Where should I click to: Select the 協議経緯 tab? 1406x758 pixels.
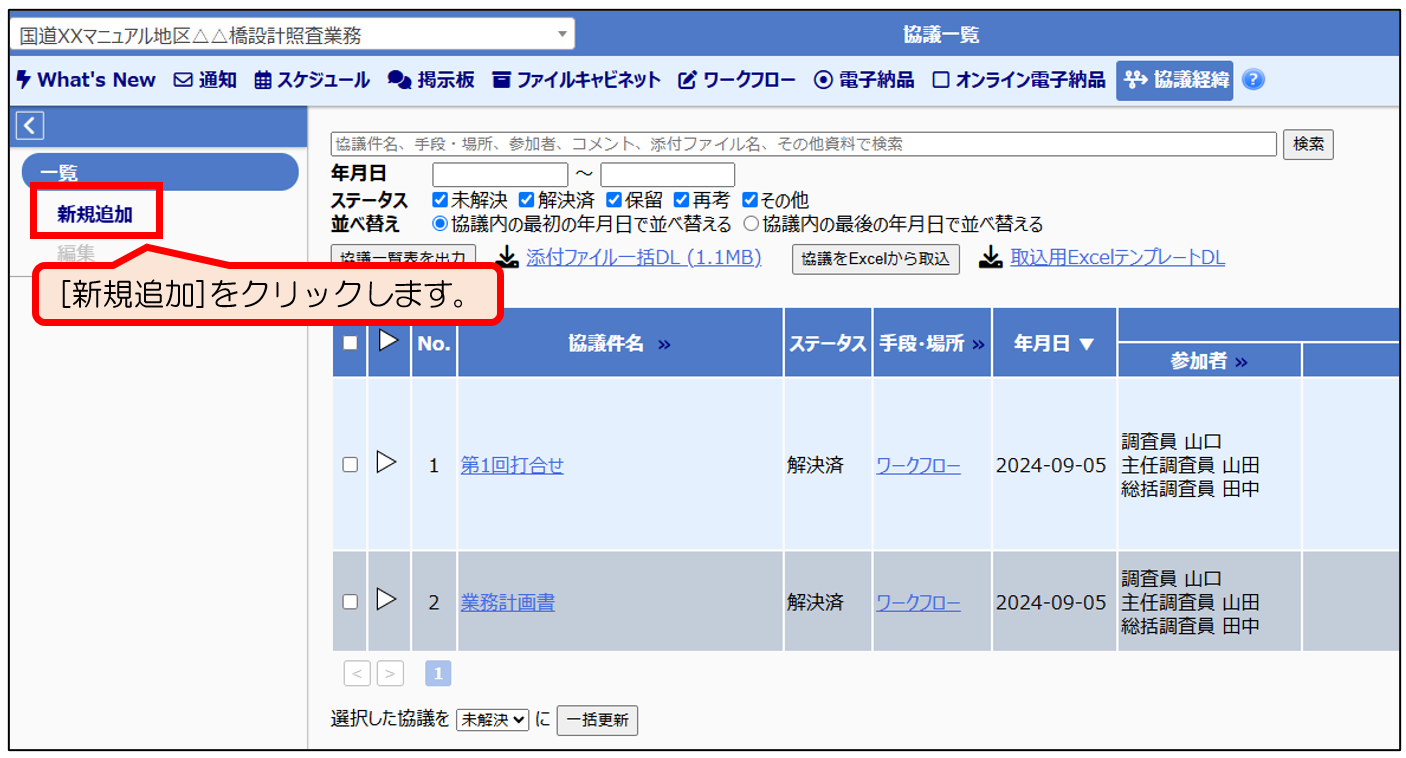pyautogui.click(x=1175, y=80)
